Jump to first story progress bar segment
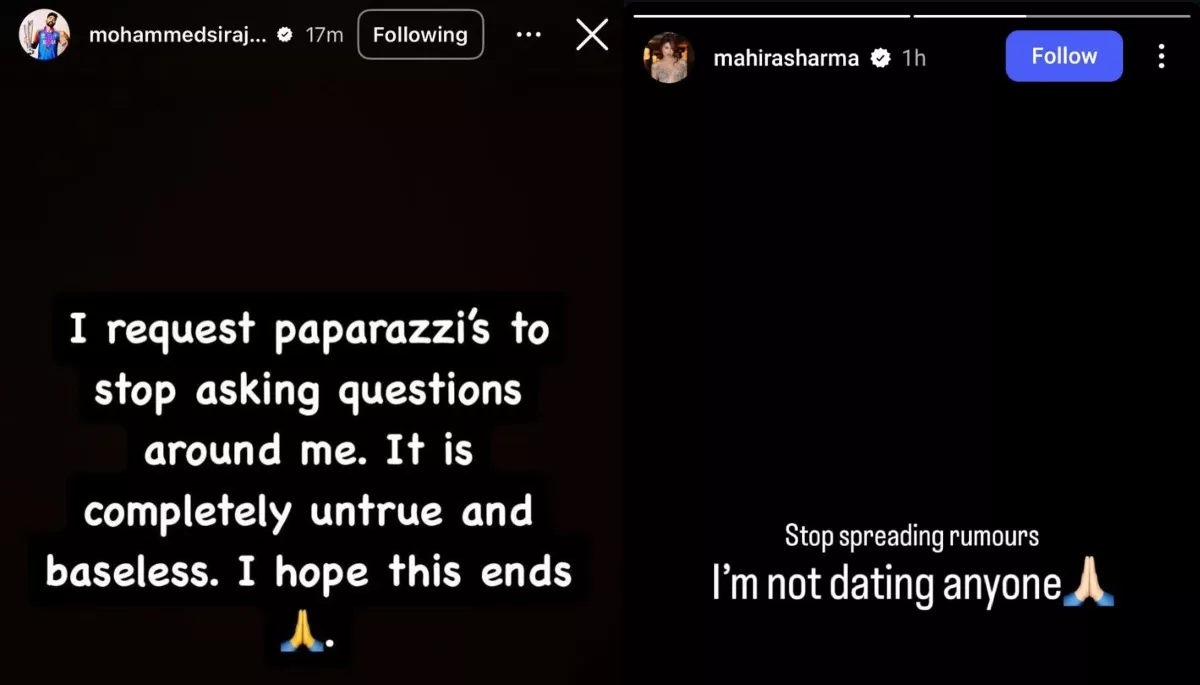This screenshot has width=1200, height=685. pyautogui.click(x=771, y=16)
